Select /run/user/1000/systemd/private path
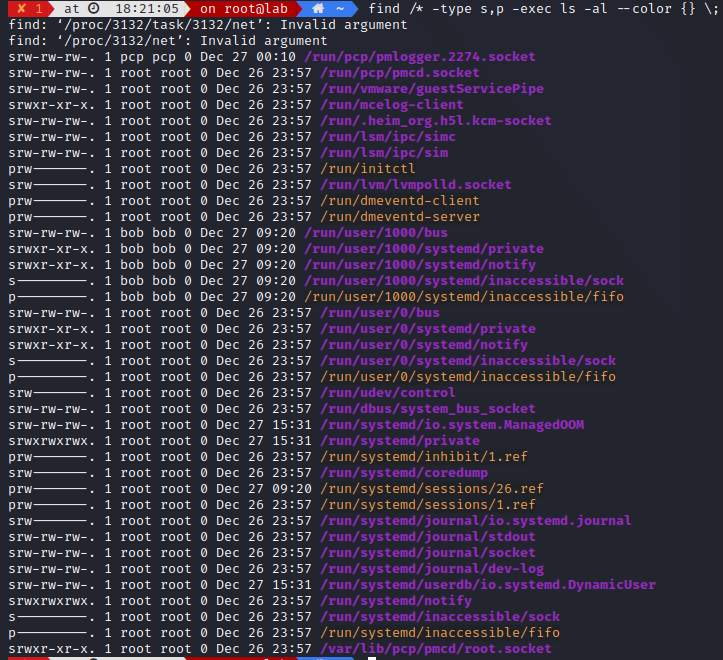Image resolution: width=723 pixels, height=660 pixels. point(424,249)
